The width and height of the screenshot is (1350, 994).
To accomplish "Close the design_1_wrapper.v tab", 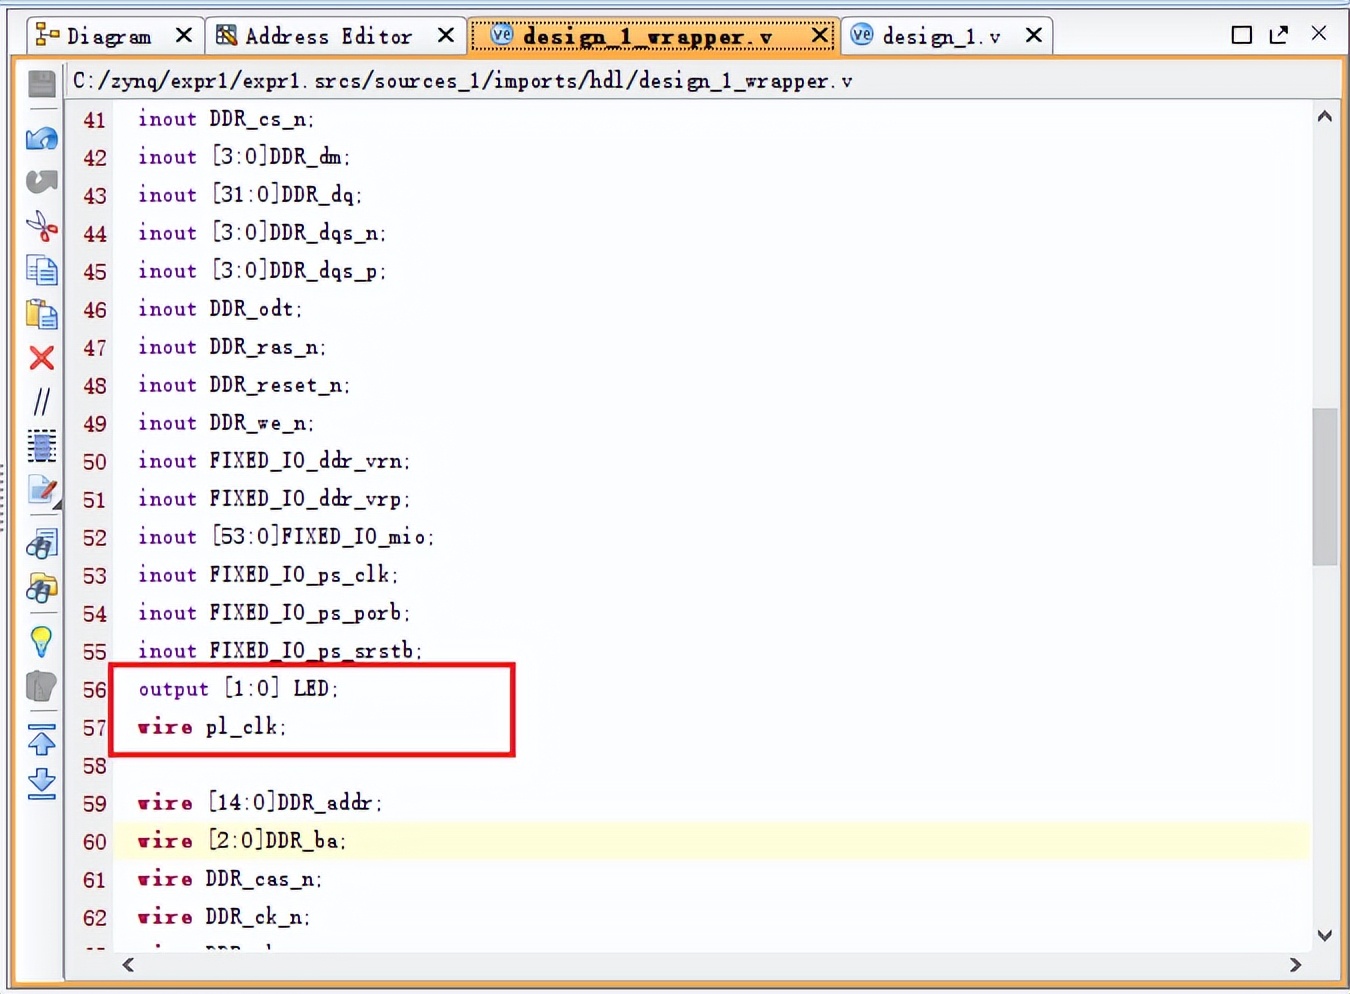I will point(819,36).
